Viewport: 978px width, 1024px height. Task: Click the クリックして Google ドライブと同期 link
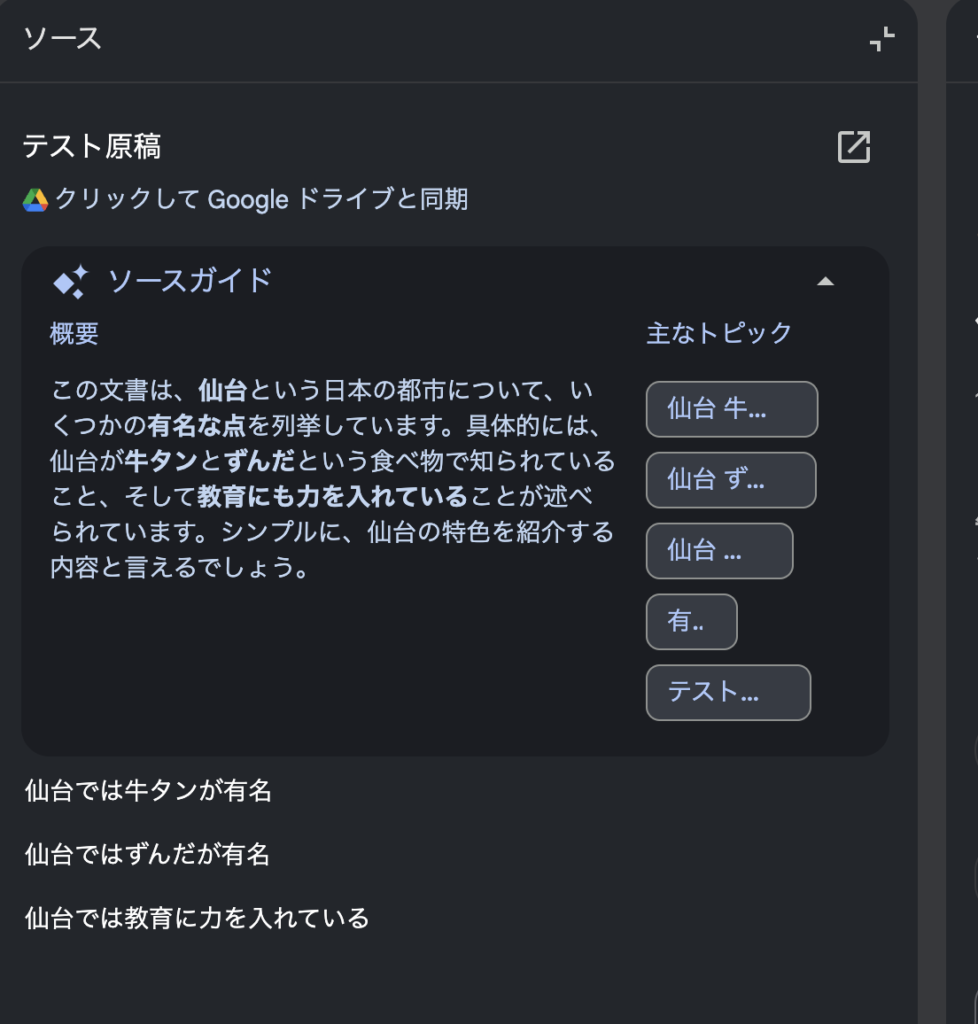click(261, 199)
